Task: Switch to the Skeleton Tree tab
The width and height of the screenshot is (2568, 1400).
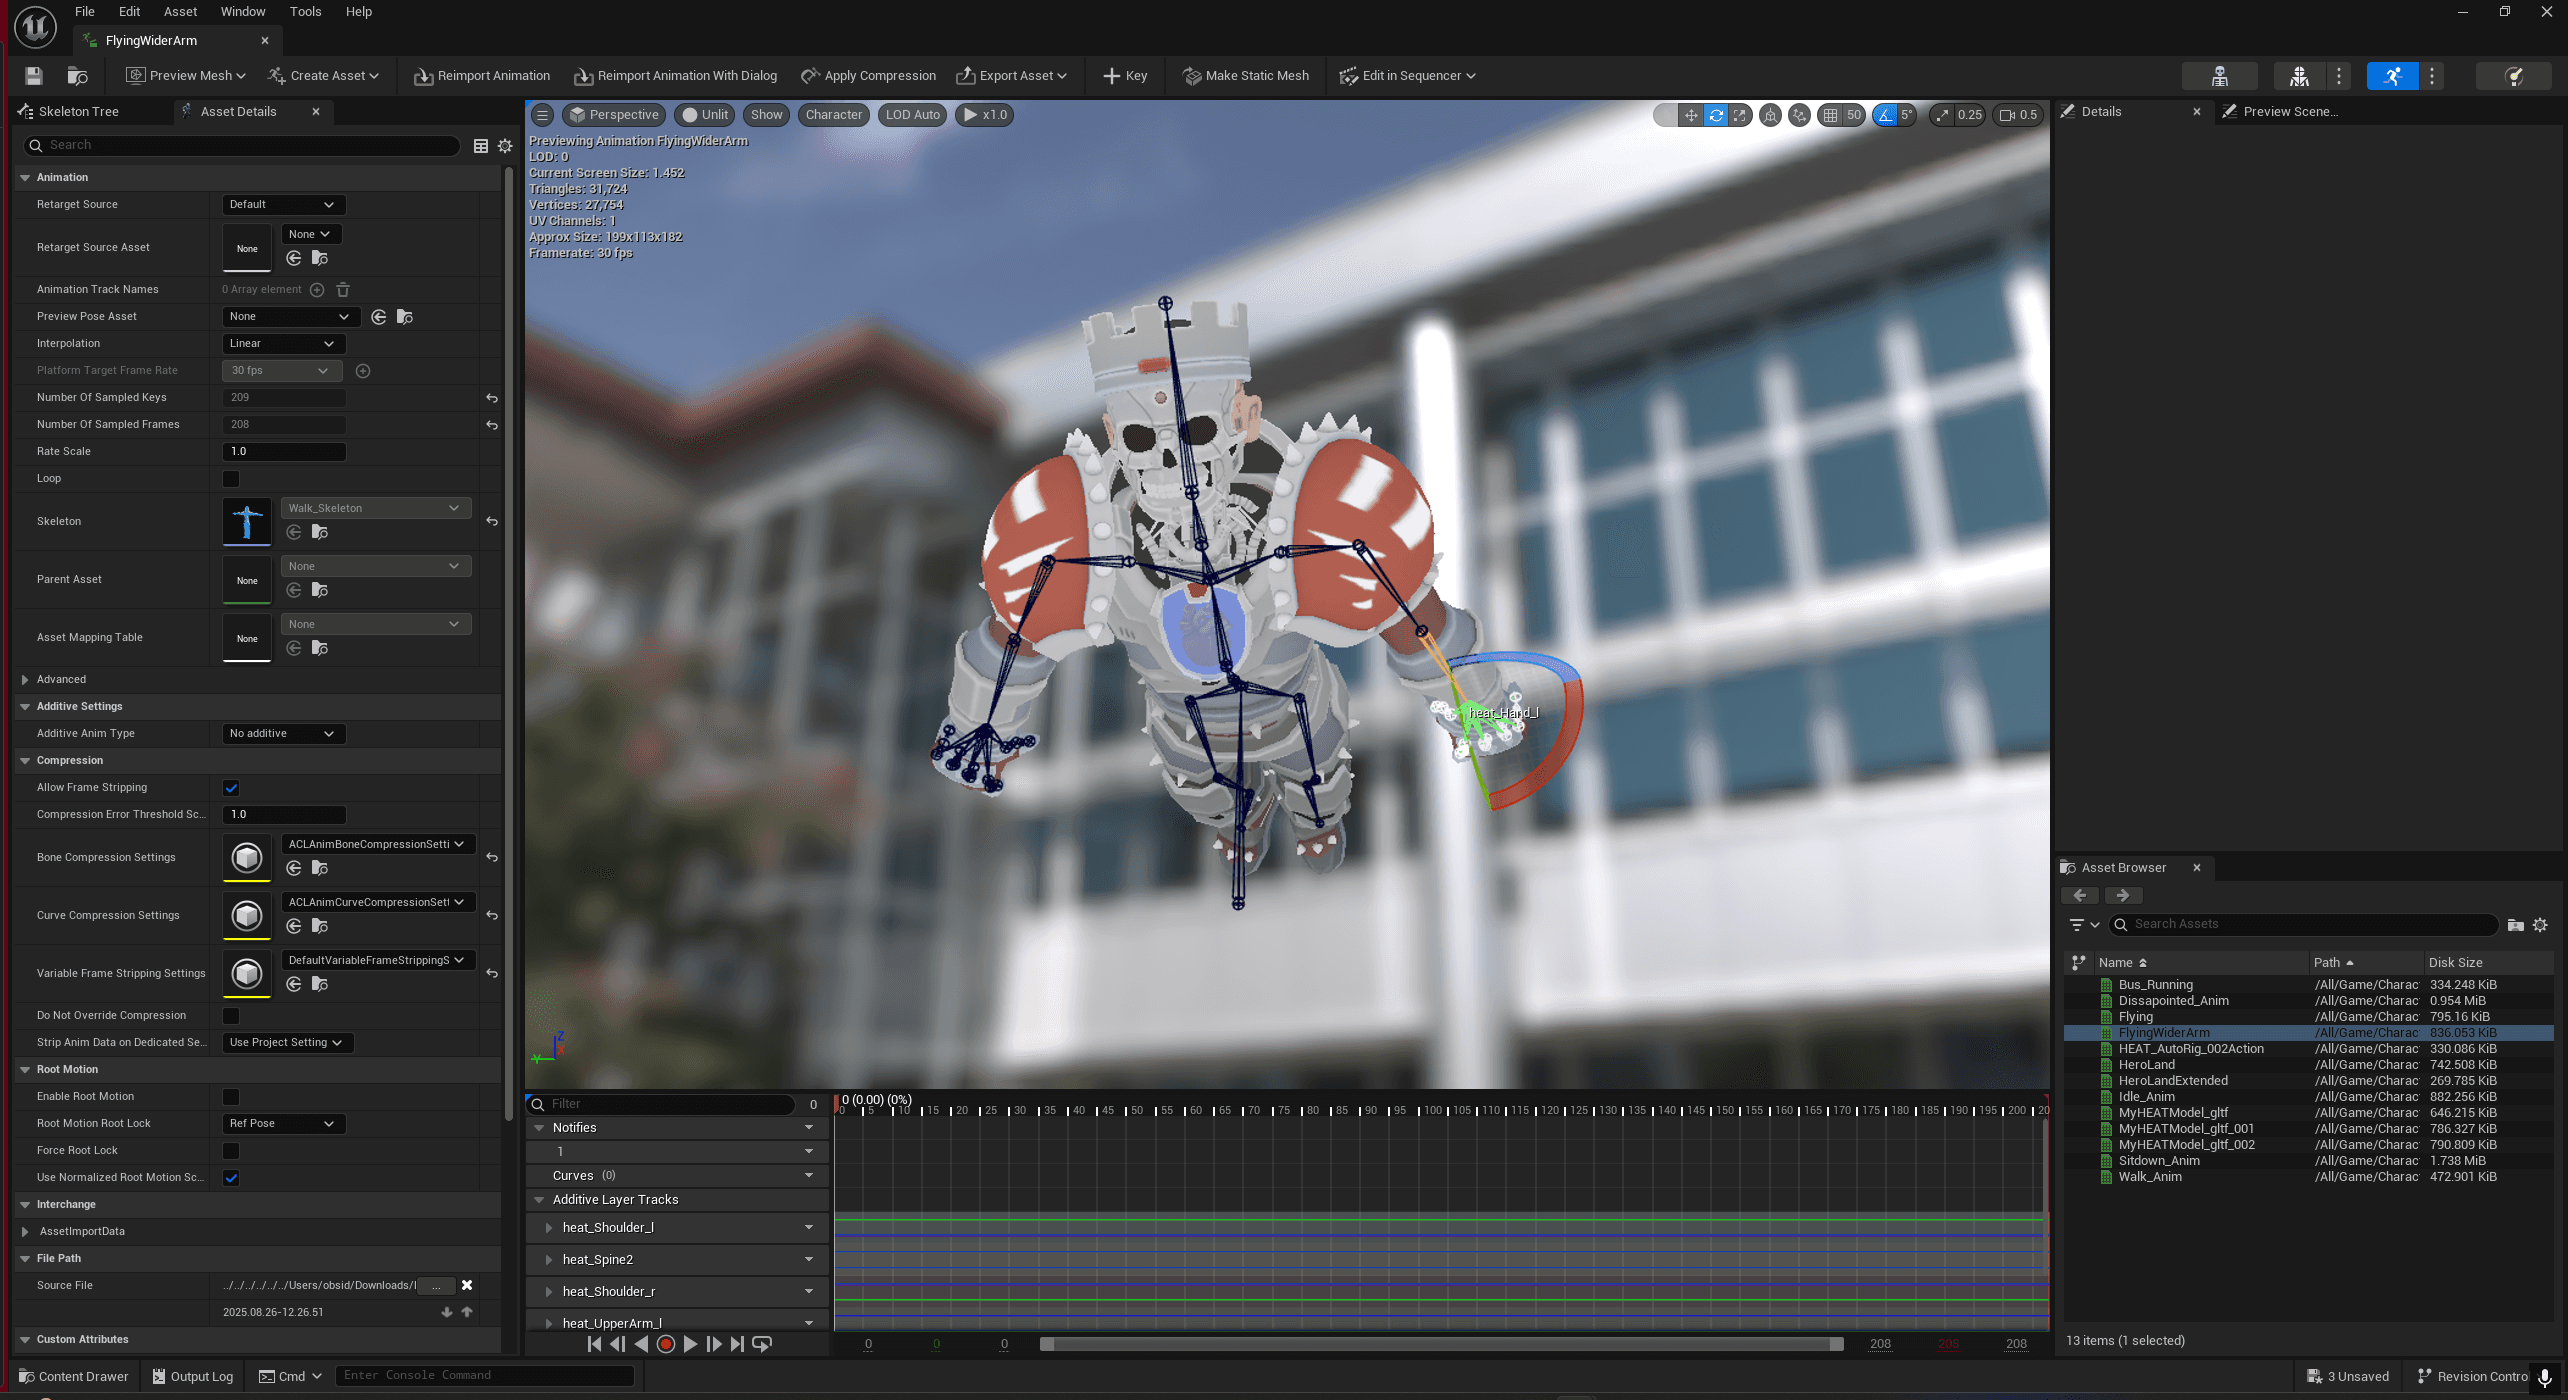Action: point(78,112)
